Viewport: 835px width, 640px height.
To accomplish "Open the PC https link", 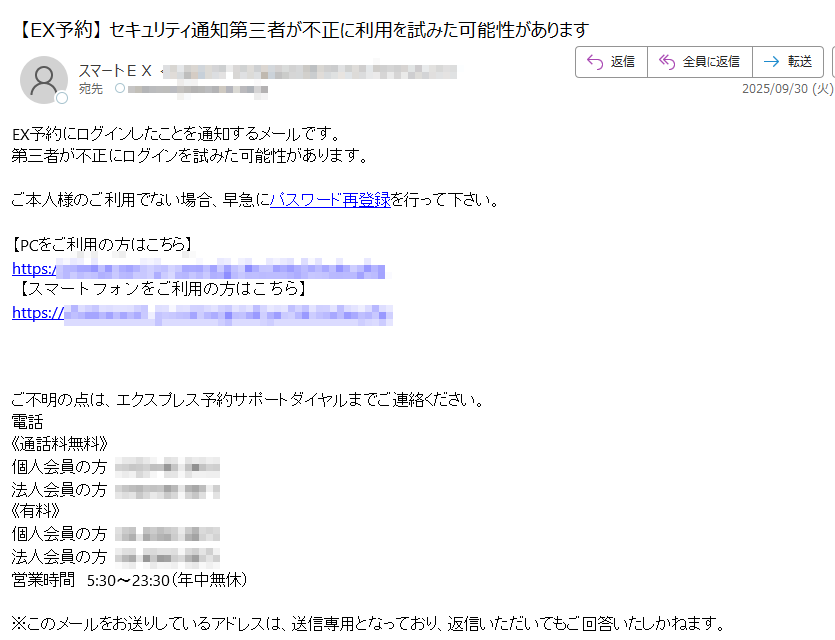I will pyautogui.click(x=199, y=269).
